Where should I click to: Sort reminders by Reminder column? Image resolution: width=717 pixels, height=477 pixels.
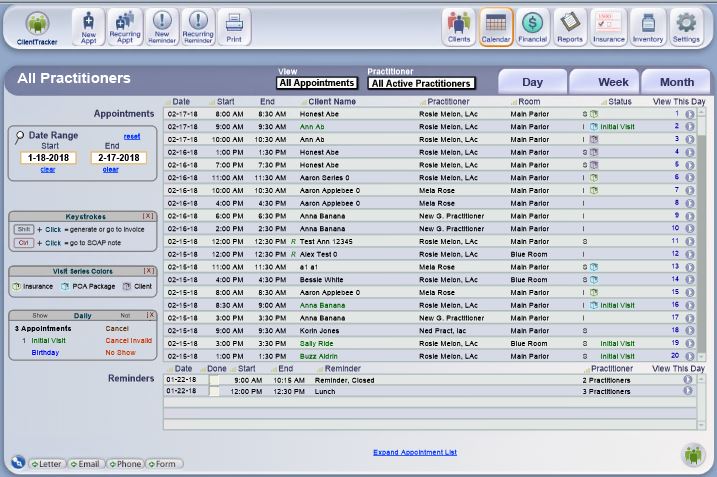pos(342,369)
